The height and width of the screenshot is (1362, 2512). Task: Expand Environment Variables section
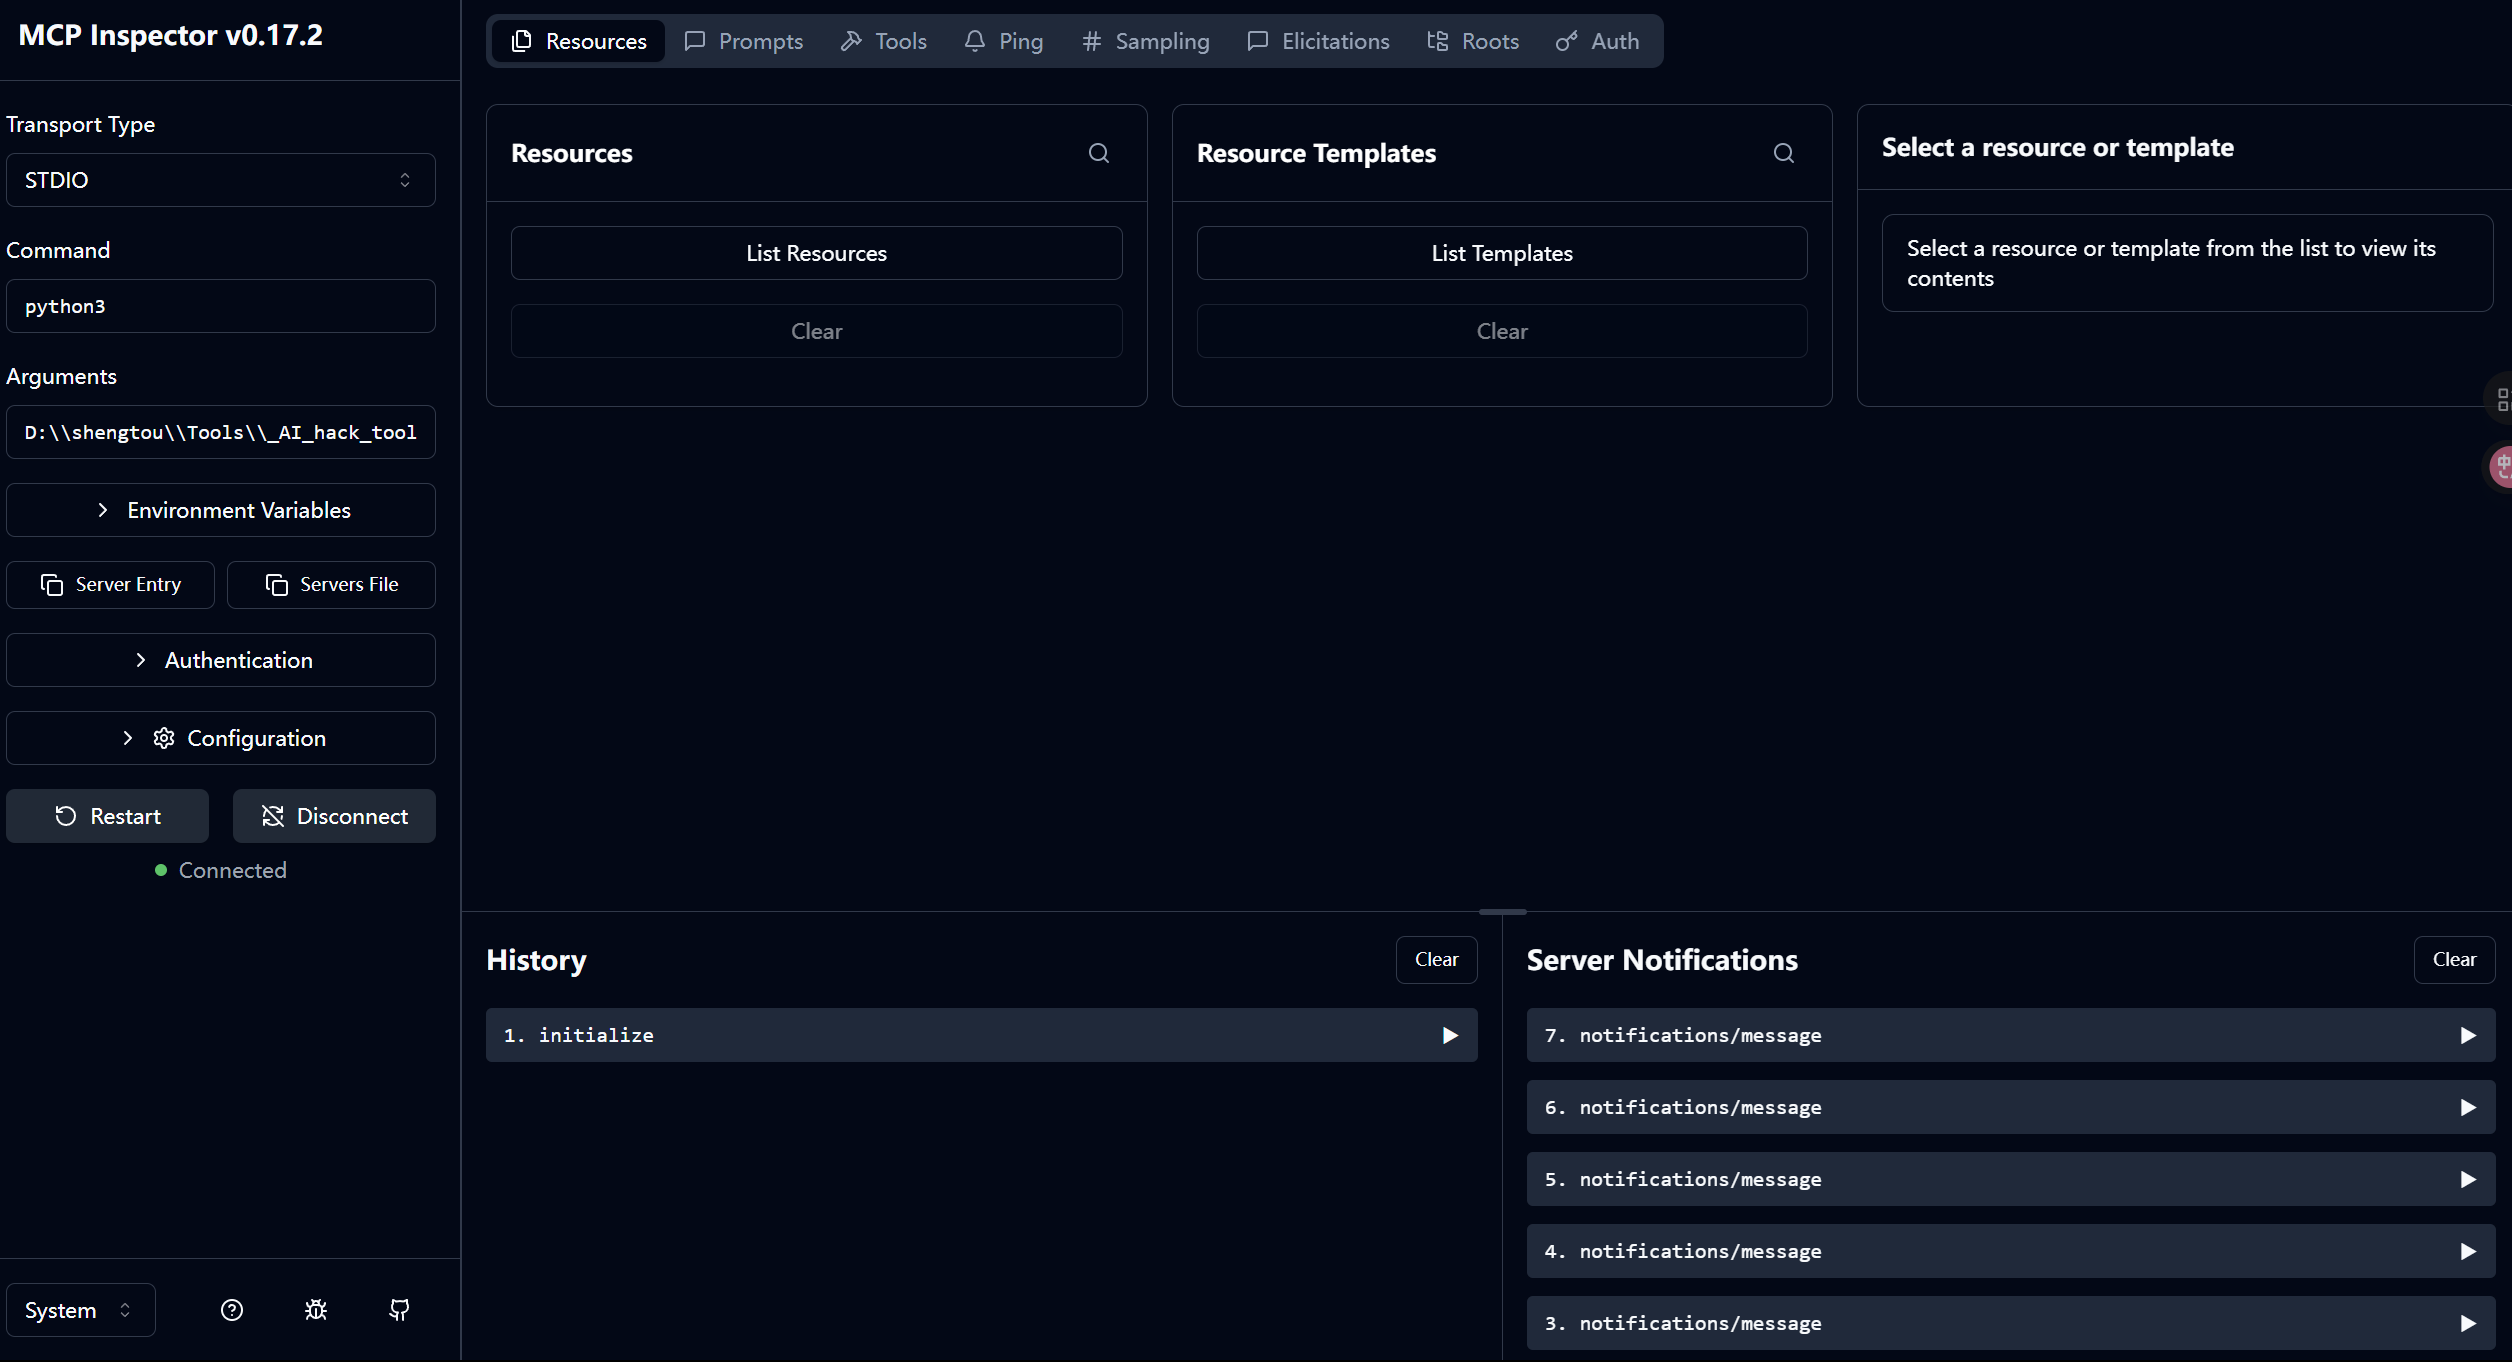(221, 510)
